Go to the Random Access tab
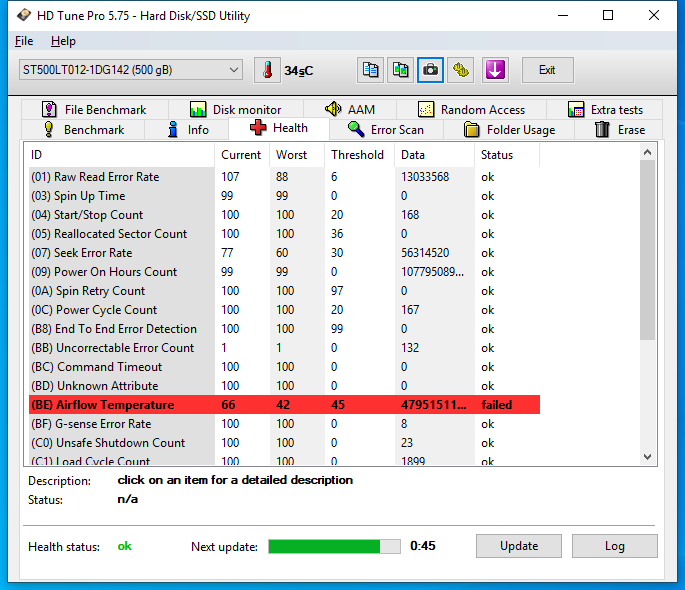 pos(471,110)
